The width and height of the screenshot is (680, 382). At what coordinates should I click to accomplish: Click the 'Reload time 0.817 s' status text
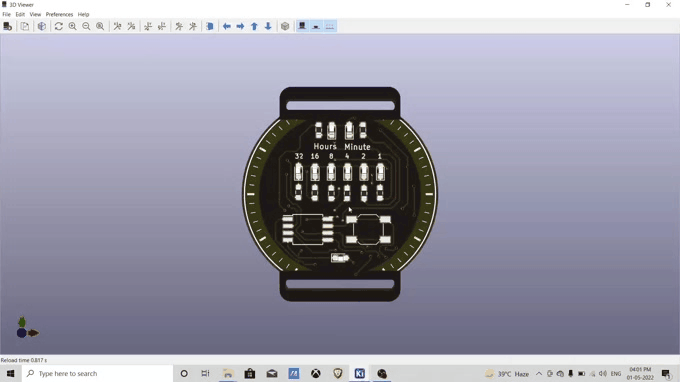[x=24, y=360]
